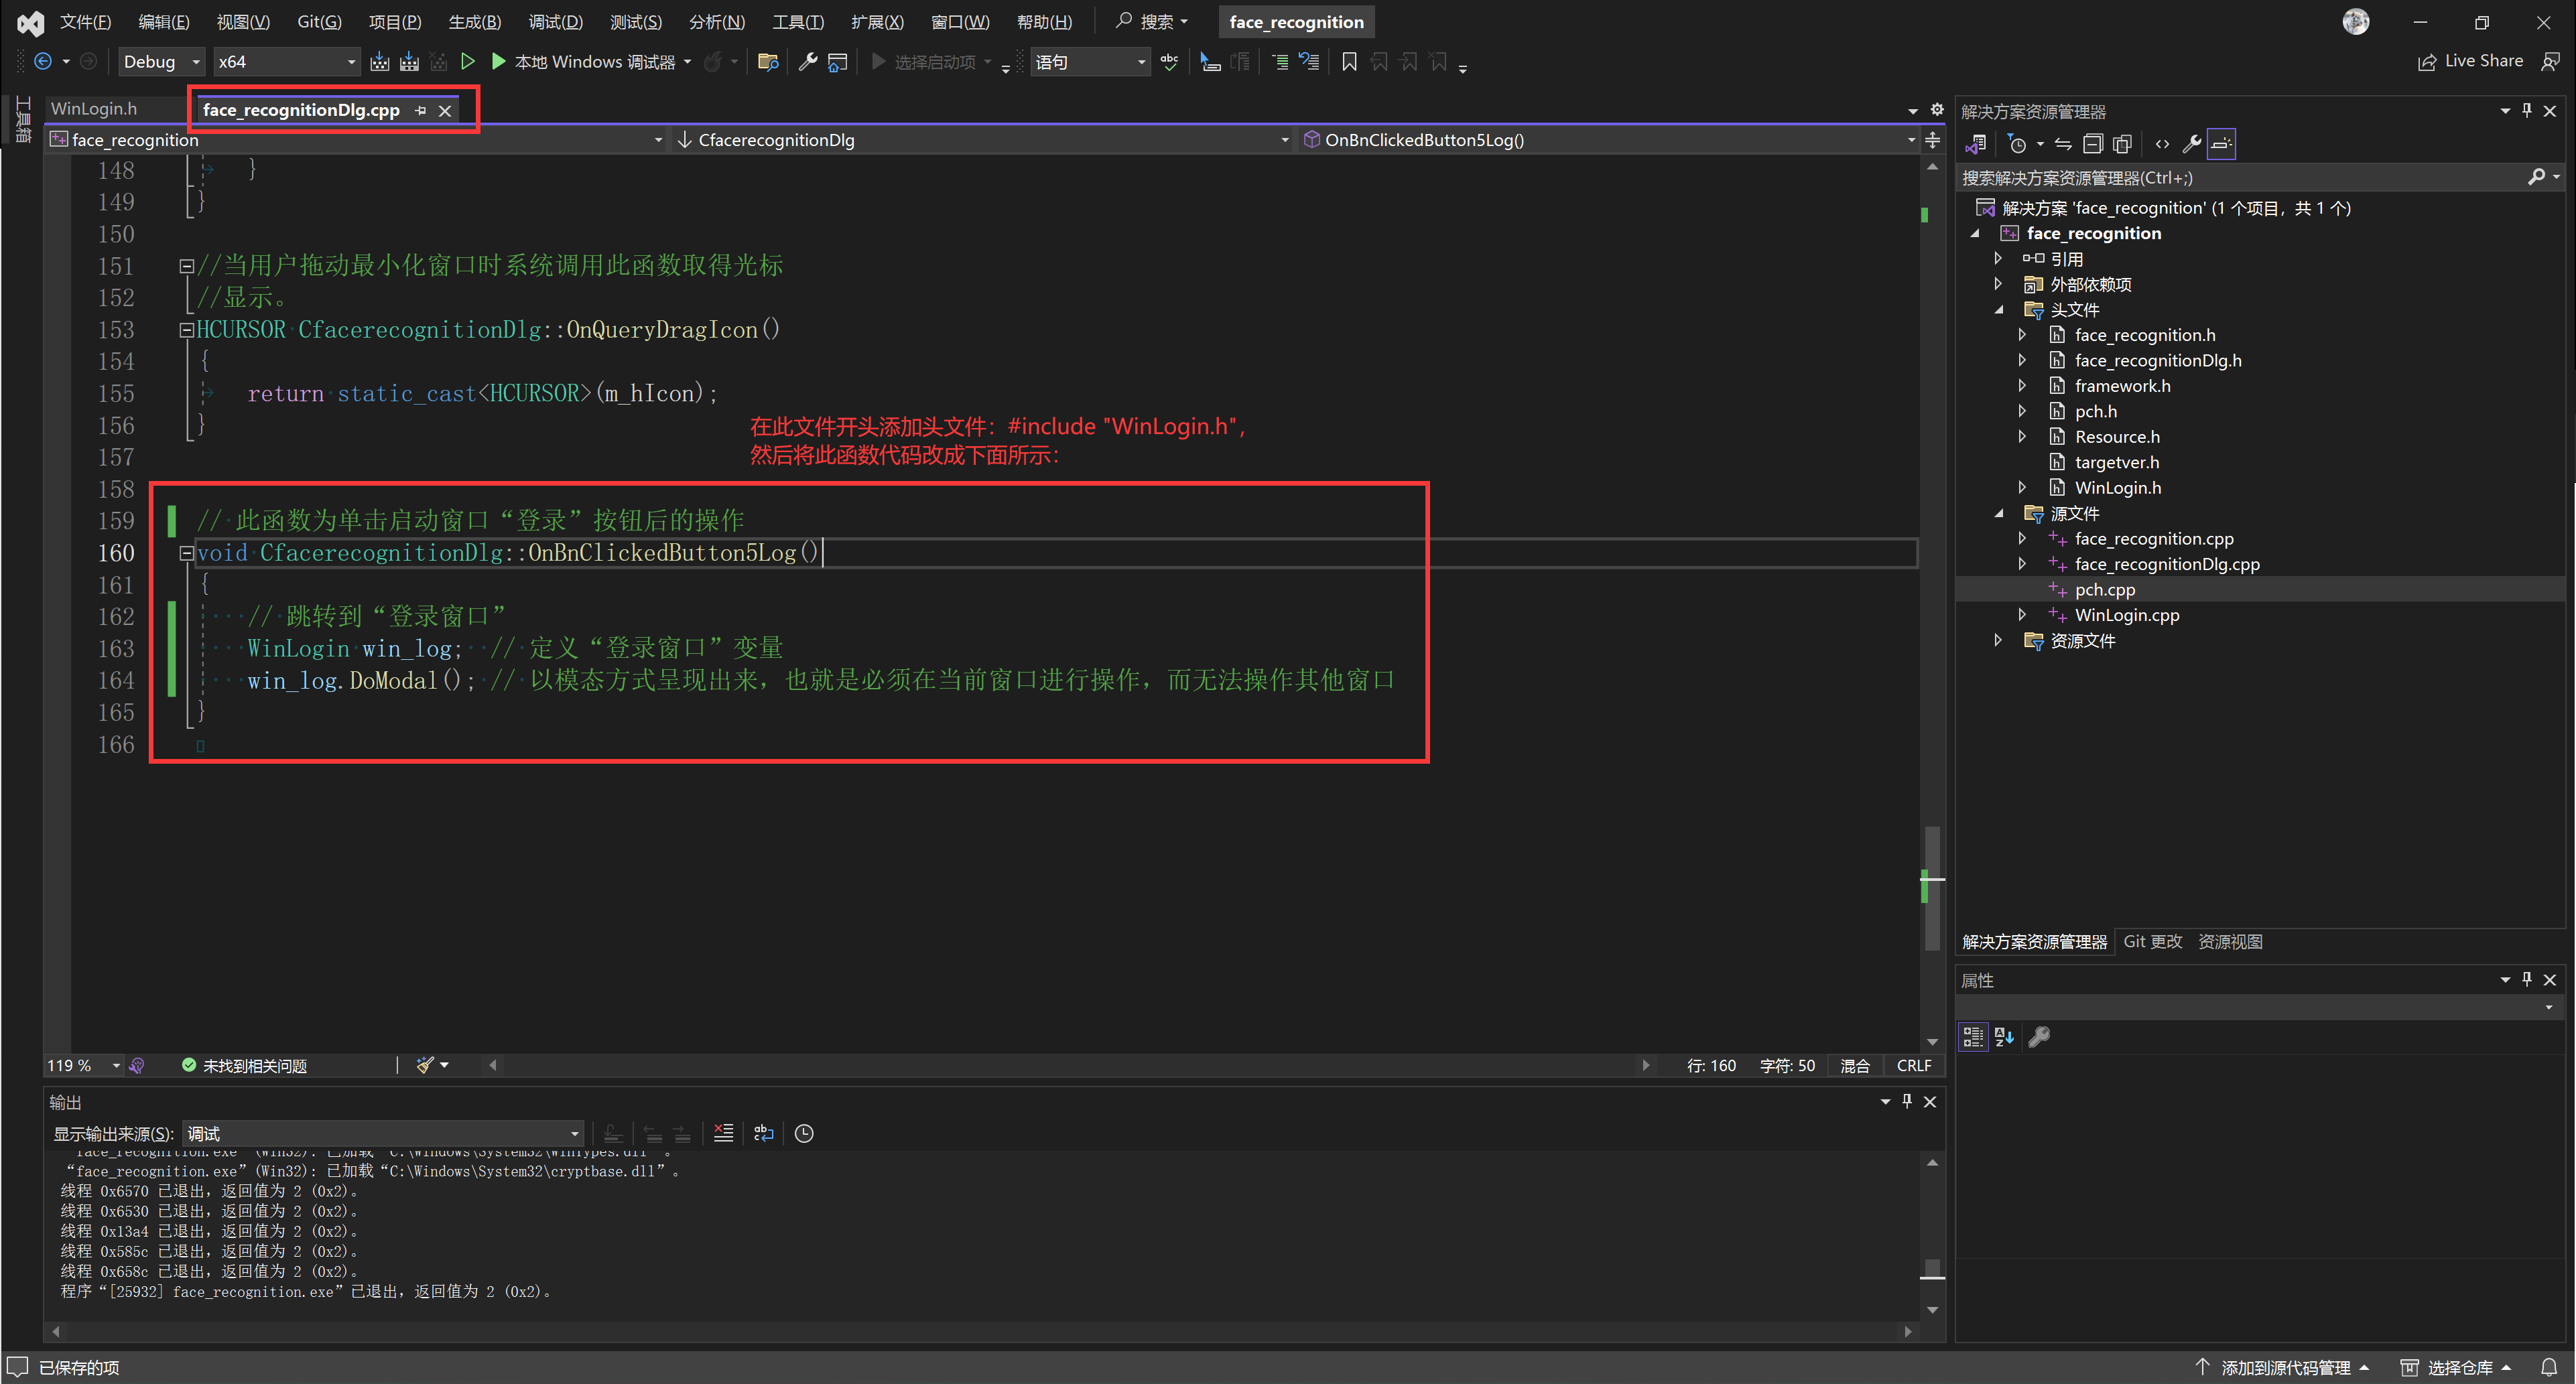Collapse all nodes icon in Solution Explorer

click(2093, 143)
